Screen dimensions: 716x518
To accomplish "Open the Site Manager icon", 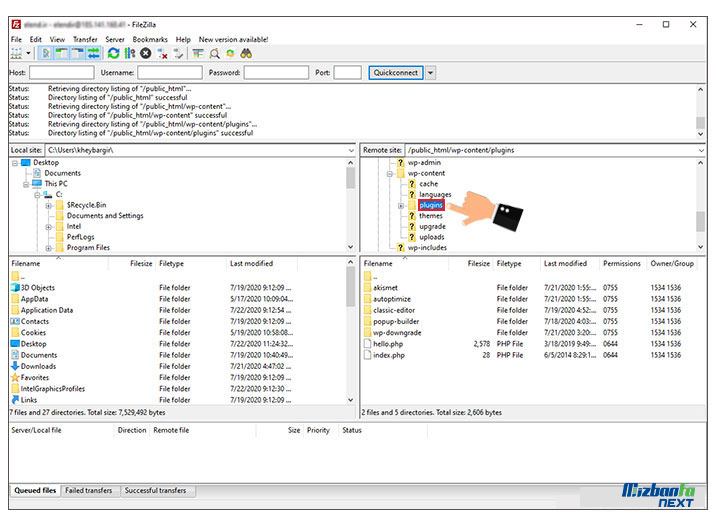I will (16, 54).
